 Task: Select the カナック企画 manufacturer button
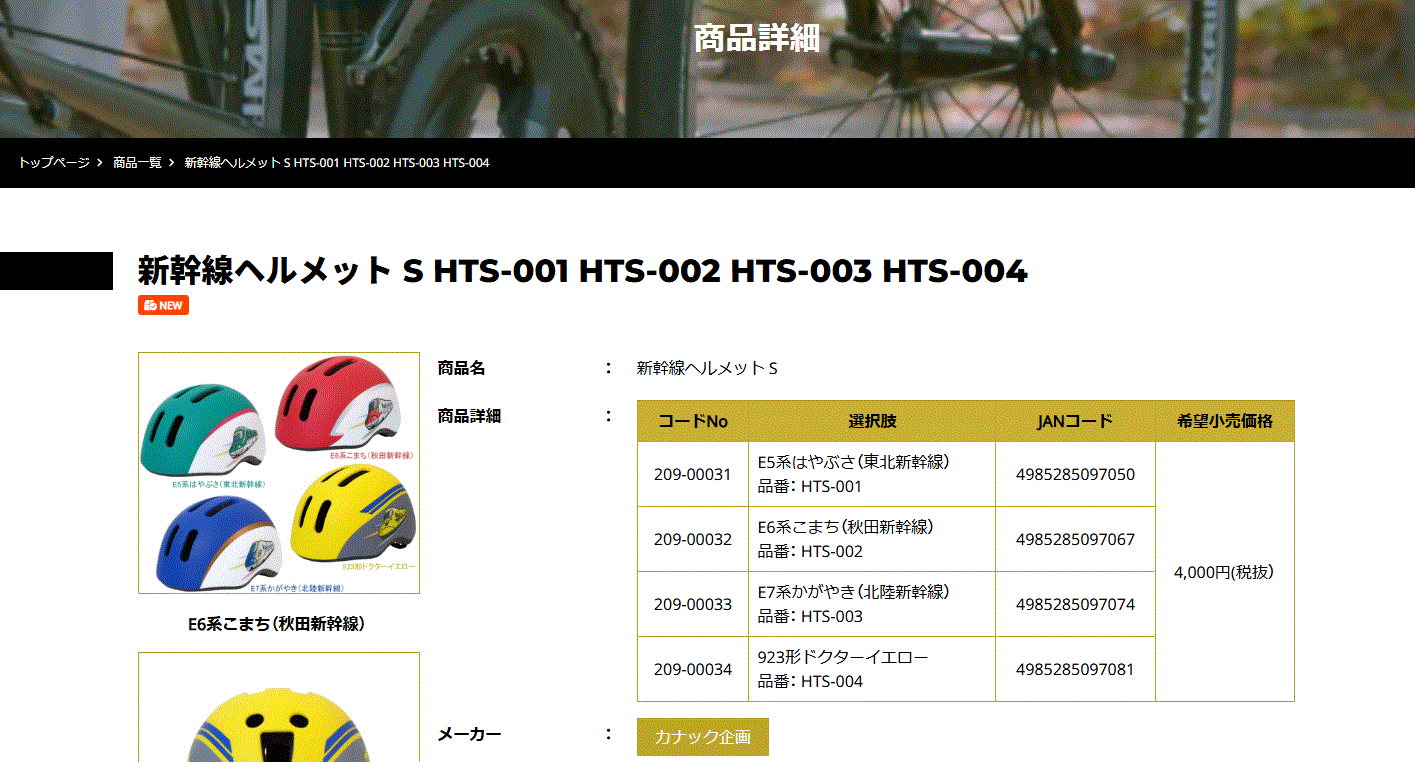click(x=702, y=736)
